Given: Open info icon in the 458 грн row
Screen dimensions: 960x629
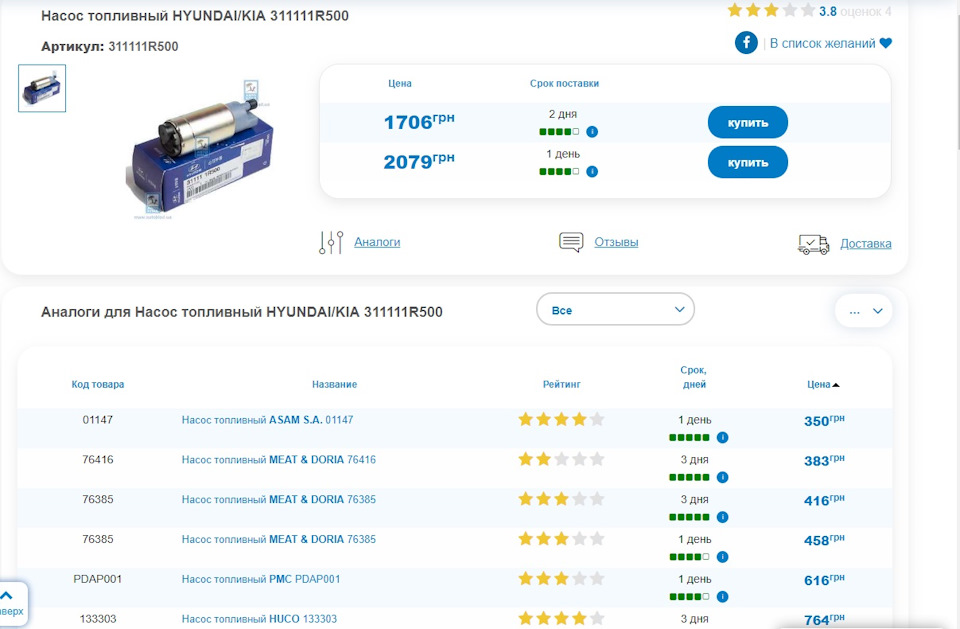Looking at the screenshot, I should (722, 557).
